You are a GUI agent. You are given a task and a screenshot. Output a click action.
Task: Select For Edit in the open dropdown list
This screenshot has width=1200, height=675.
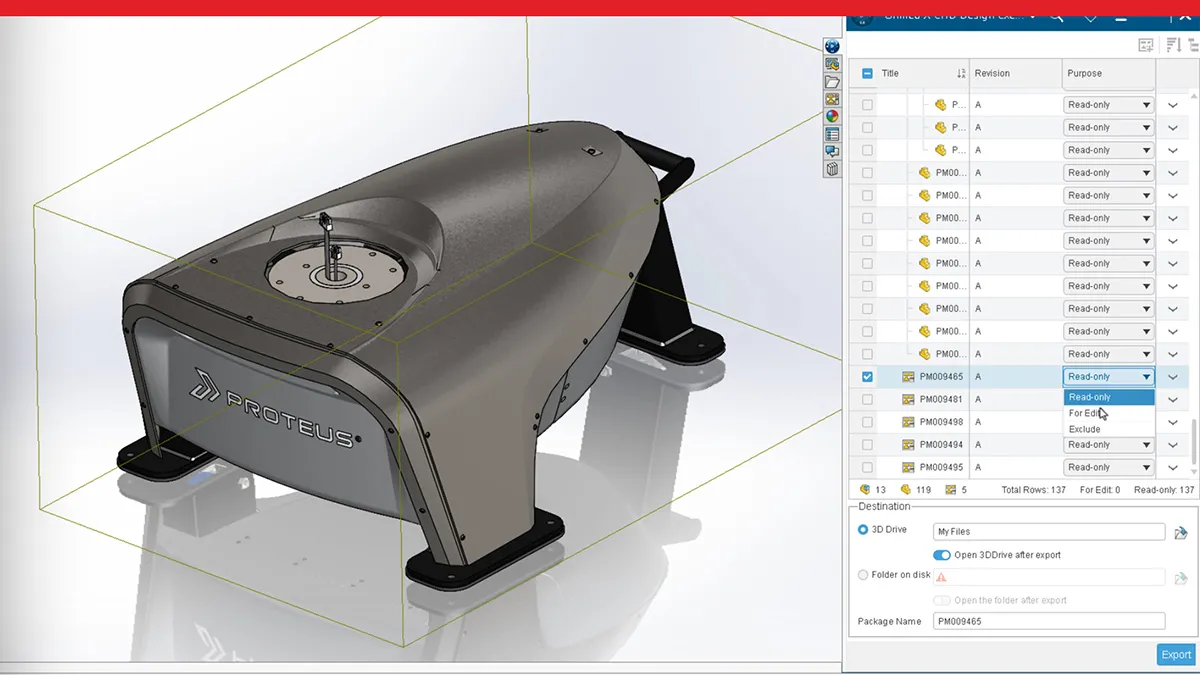[1083, 412]
